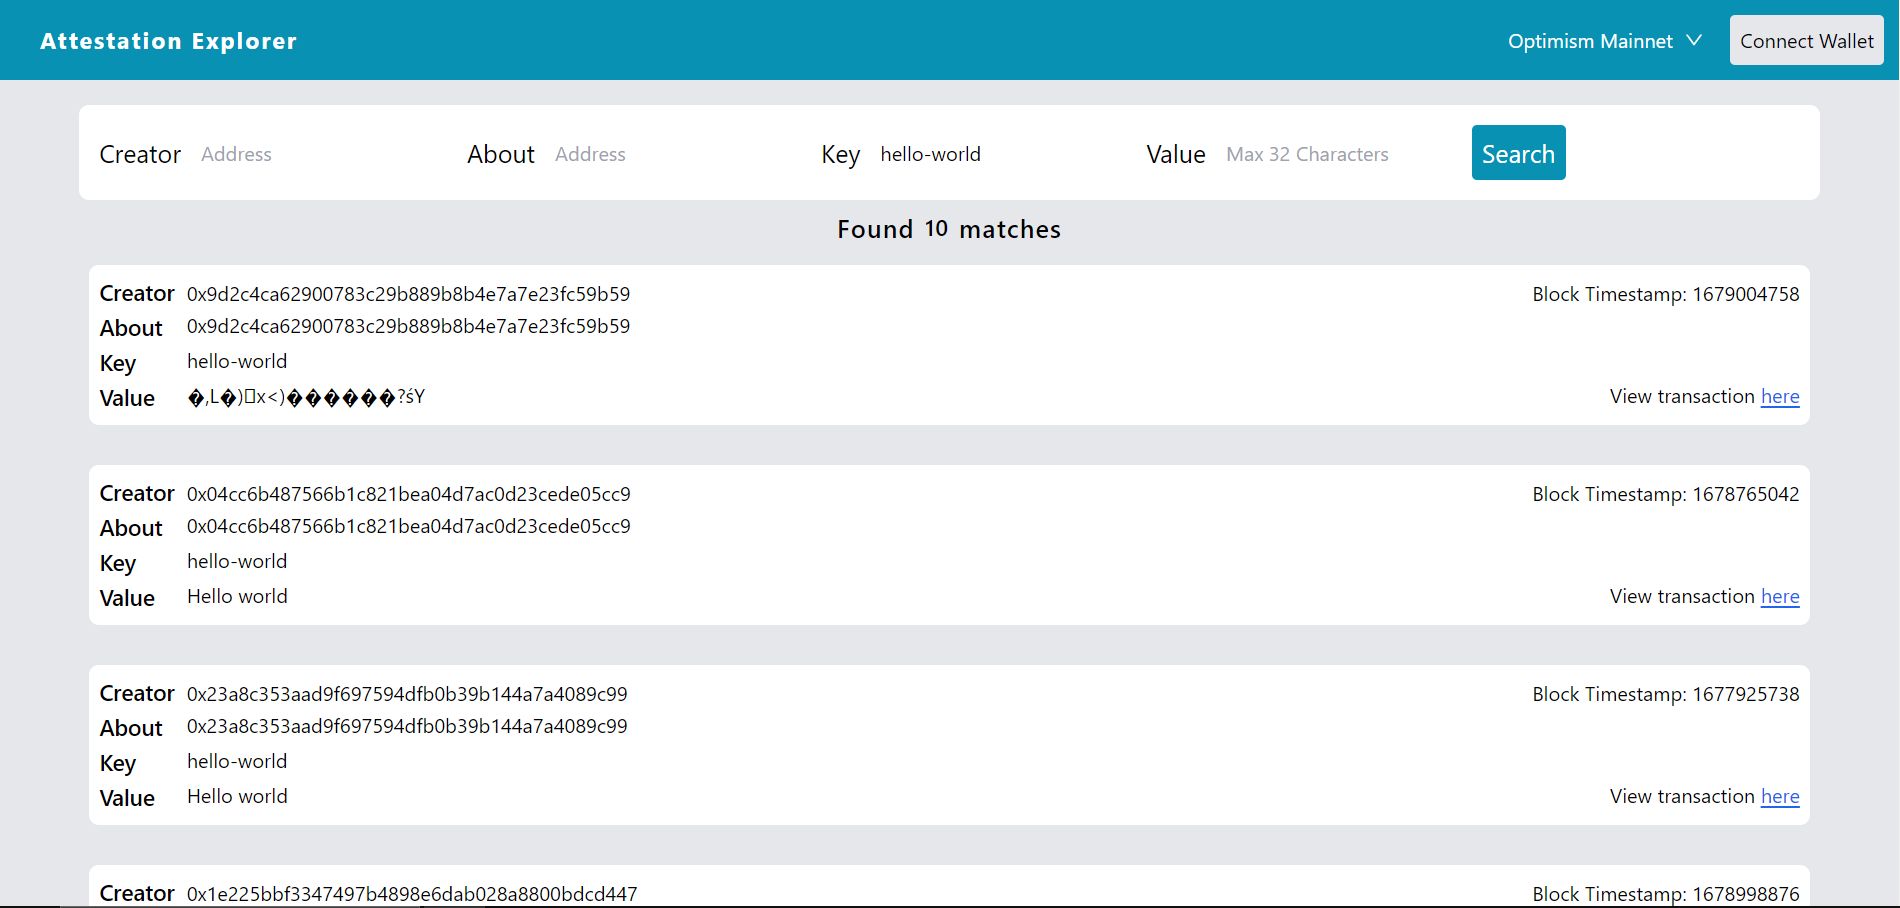Viewport: 1900px width, 908px height.
Task: Select about address 0x04cc6b487566b1c821bea04d7ac0d23cede05cc9
Action: [x=408, y=526]
